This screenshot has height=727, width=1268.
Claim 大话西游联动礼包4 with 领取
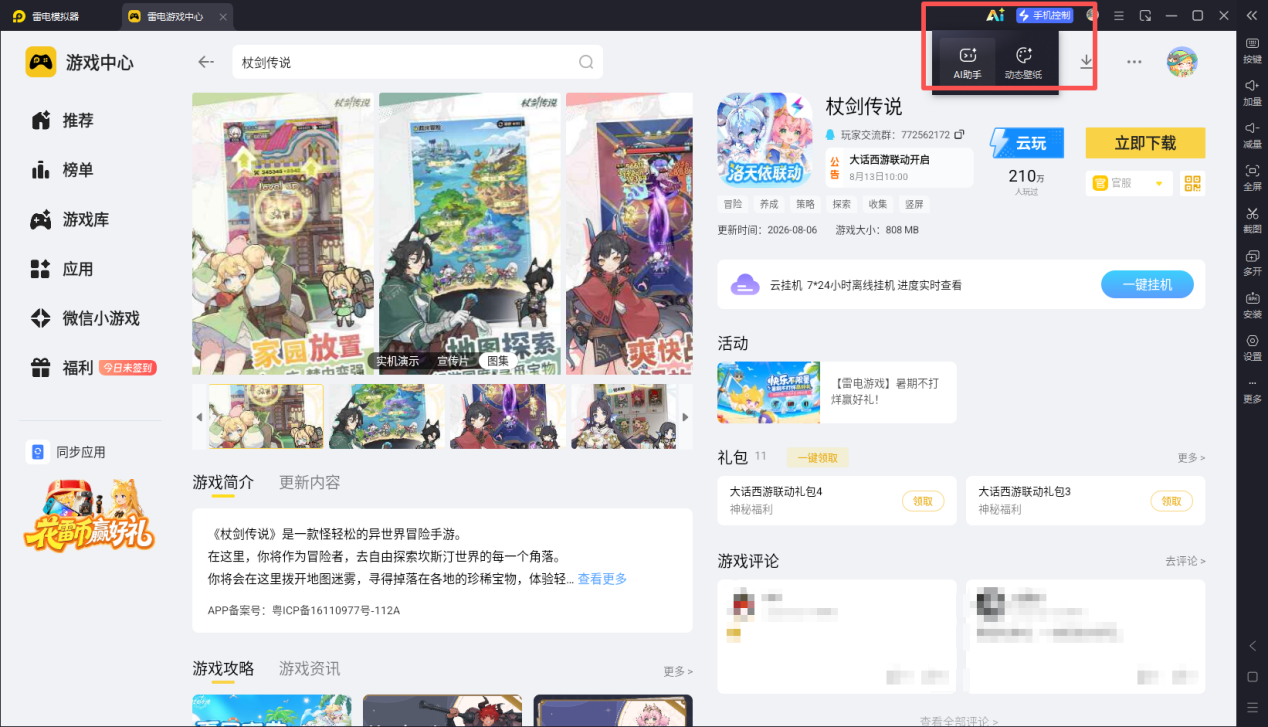pyautogui.click(x=923, y=501)
